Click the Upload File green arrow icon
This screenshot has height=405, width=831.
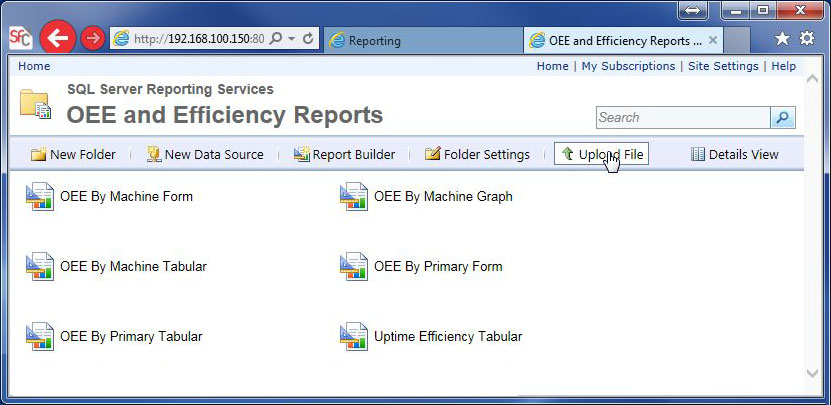[x=568, y=154]
